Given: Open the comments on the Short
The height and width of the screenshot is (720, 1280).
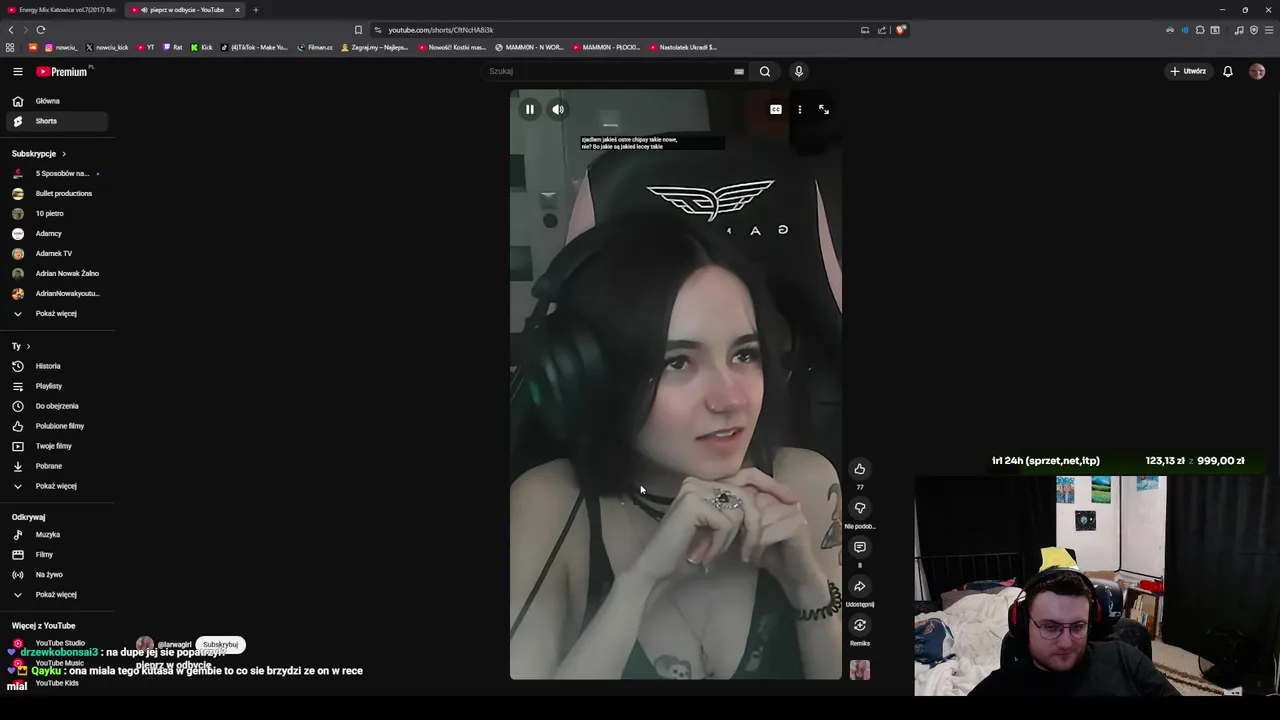Looking at the screenshot, I should click(x=860, y=547).
